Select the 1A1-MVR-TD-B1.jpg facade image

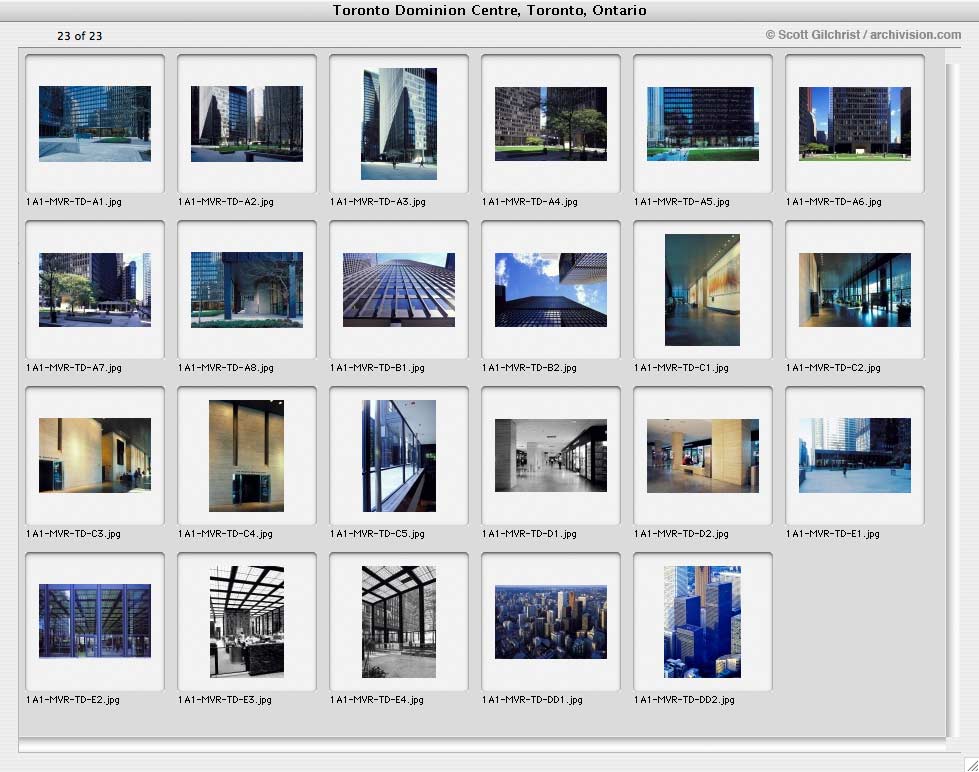pyautogui.click(x=399, y=290)
